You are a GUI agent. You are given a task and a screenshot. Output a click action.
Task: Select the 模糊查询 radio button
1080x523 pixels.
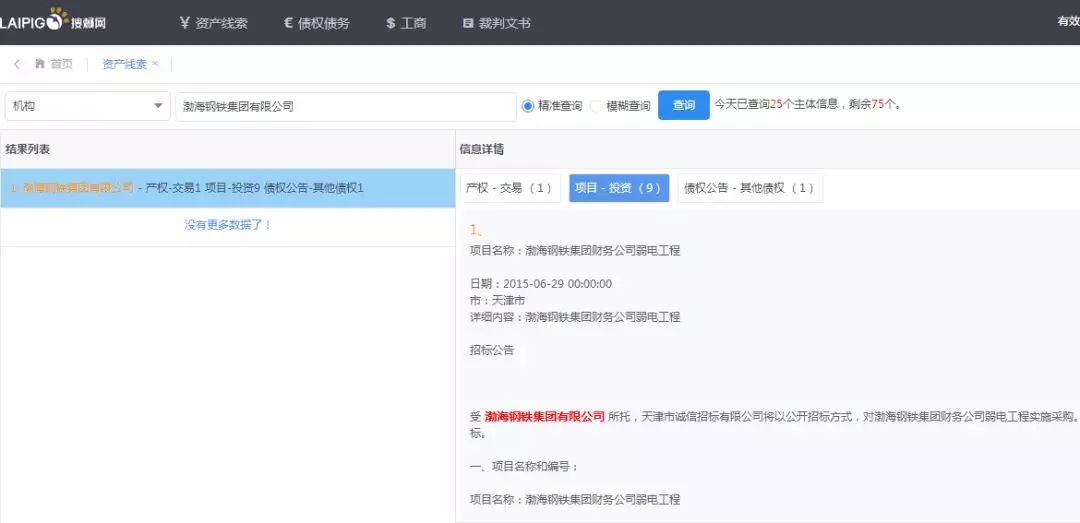point(596,106)
